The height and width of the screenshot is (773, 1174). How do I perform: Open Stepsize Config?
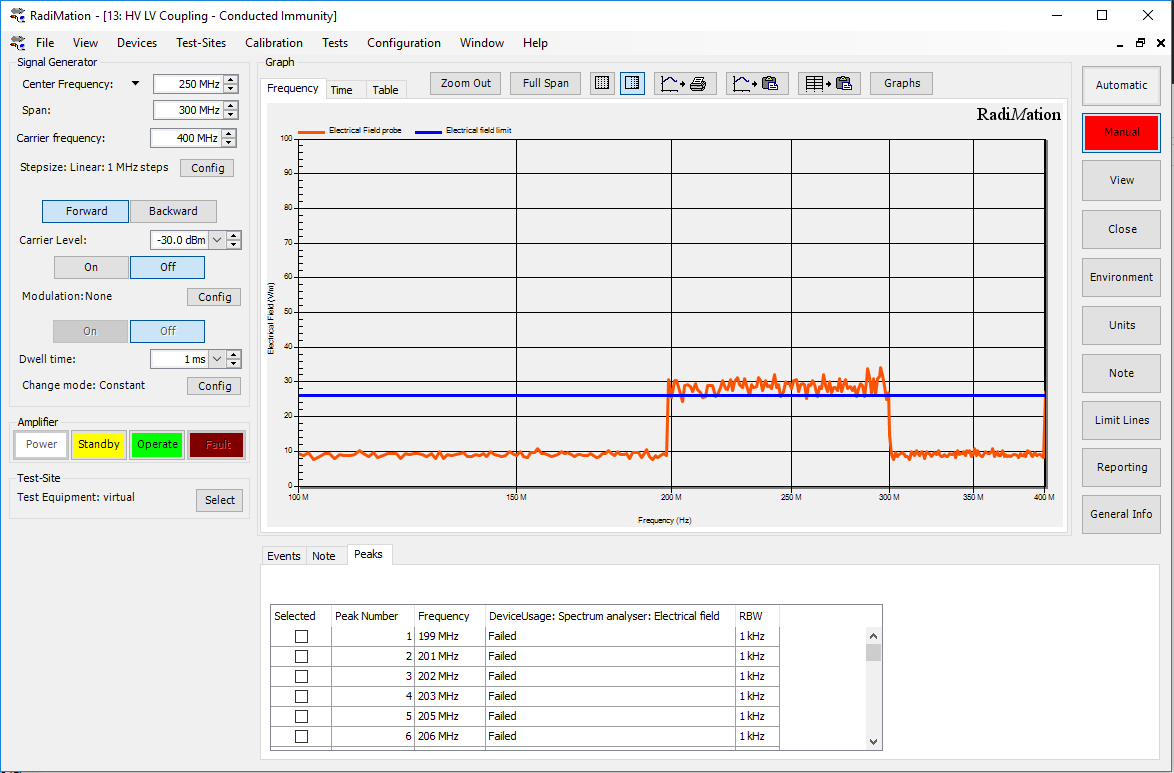click(207, 168)
